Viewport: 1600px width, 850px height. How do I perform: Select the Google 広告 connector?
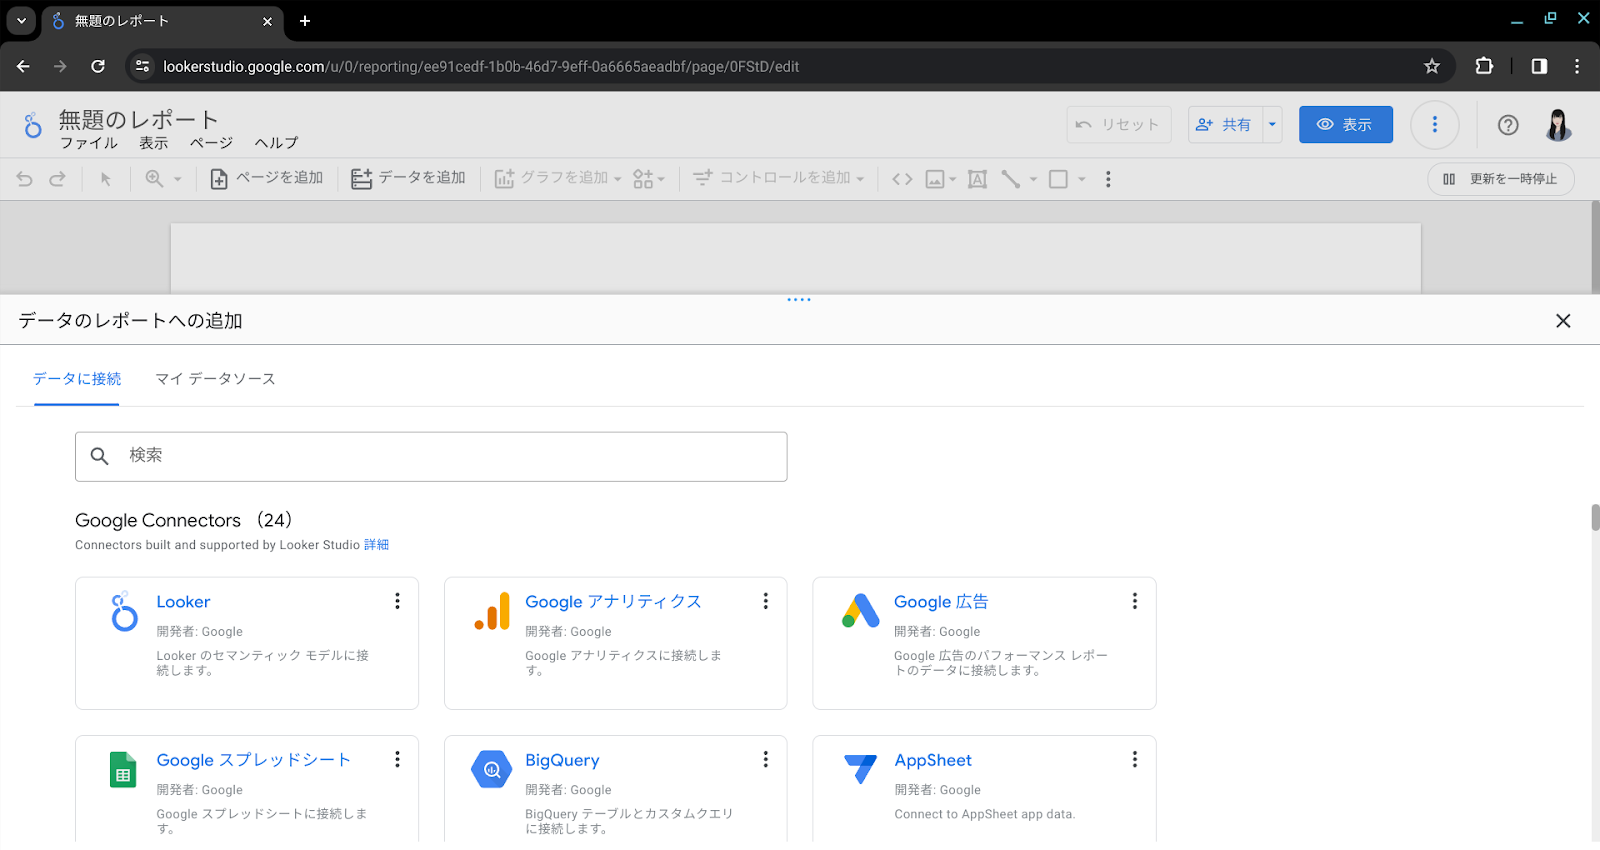click(984, 643)
